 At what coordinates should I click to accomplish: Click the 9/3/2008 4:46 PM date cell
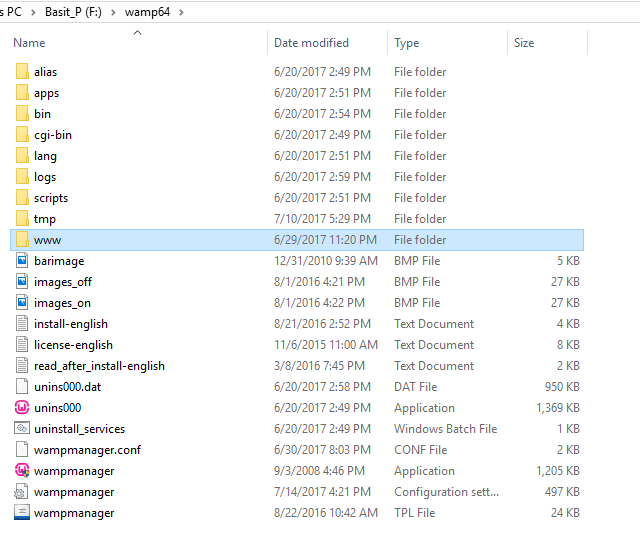click(319, 471)
